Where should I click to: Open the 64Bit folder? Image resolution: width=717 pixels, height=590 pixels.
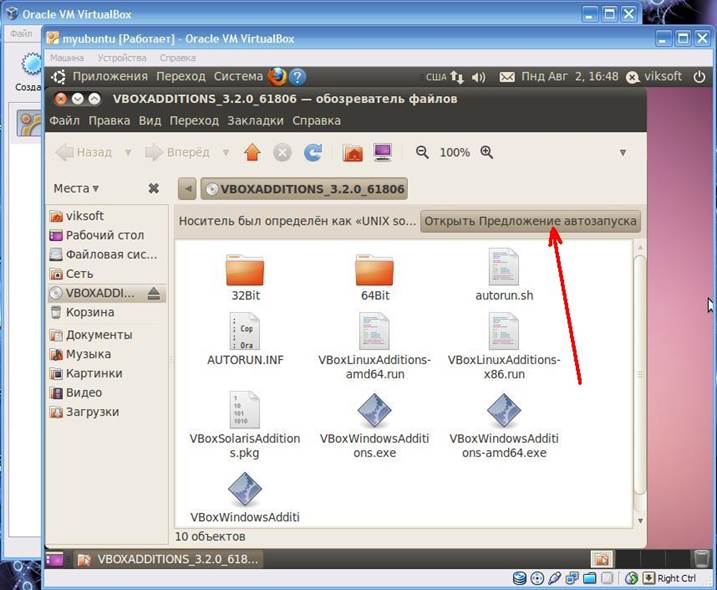click(375, 277)
